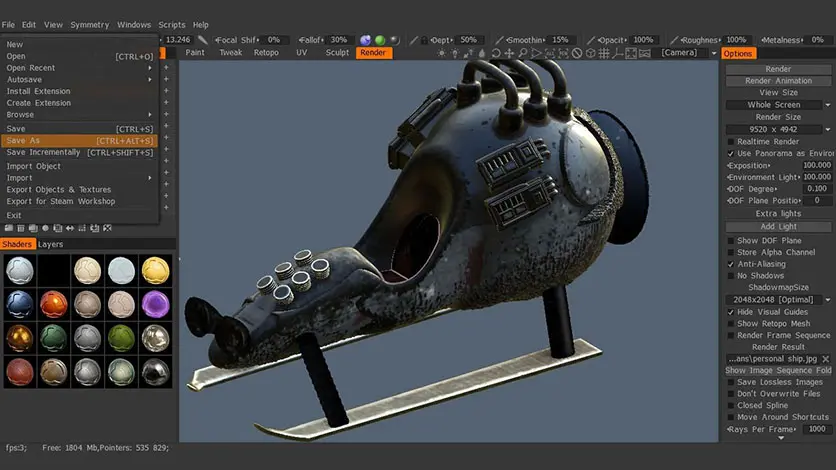Toggle the No Shadows checkbox
Viewport: 836px width, 470px height.
pos(730,276)
